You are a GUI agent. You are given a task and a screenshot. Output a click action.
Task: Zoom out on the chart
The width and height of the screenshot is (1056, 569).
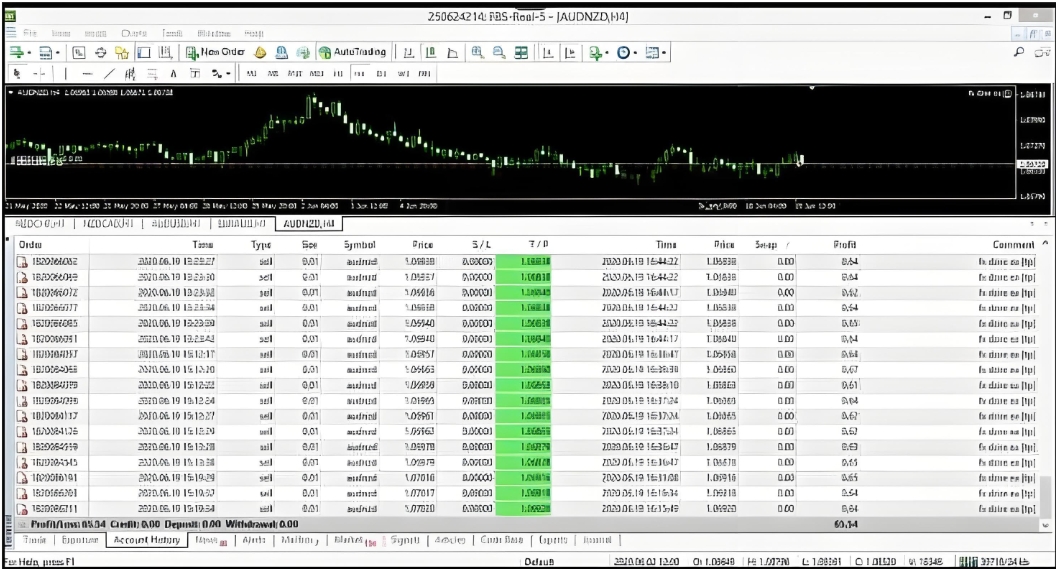(498, 52)
